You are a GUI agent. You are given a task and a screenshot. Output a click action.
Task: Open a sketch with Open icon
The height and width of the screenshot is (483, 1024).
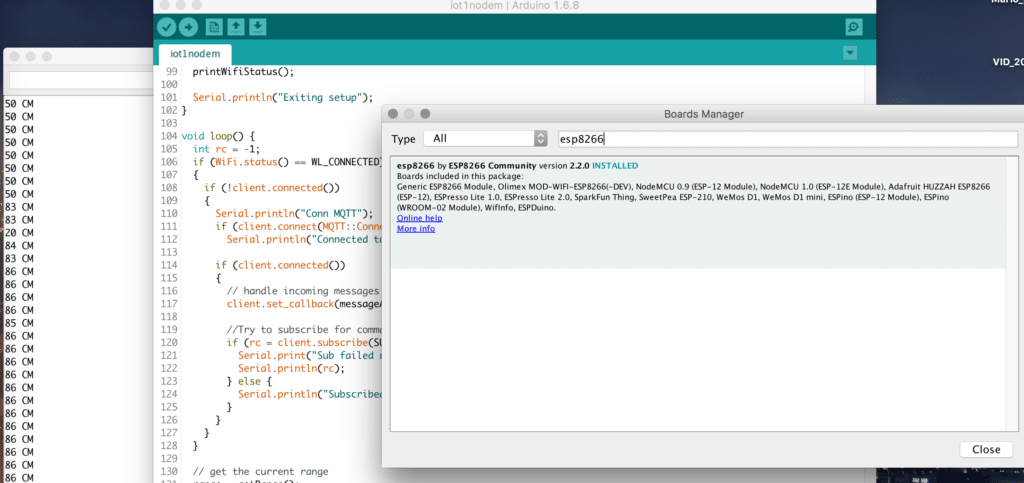(x=236, y=27)
